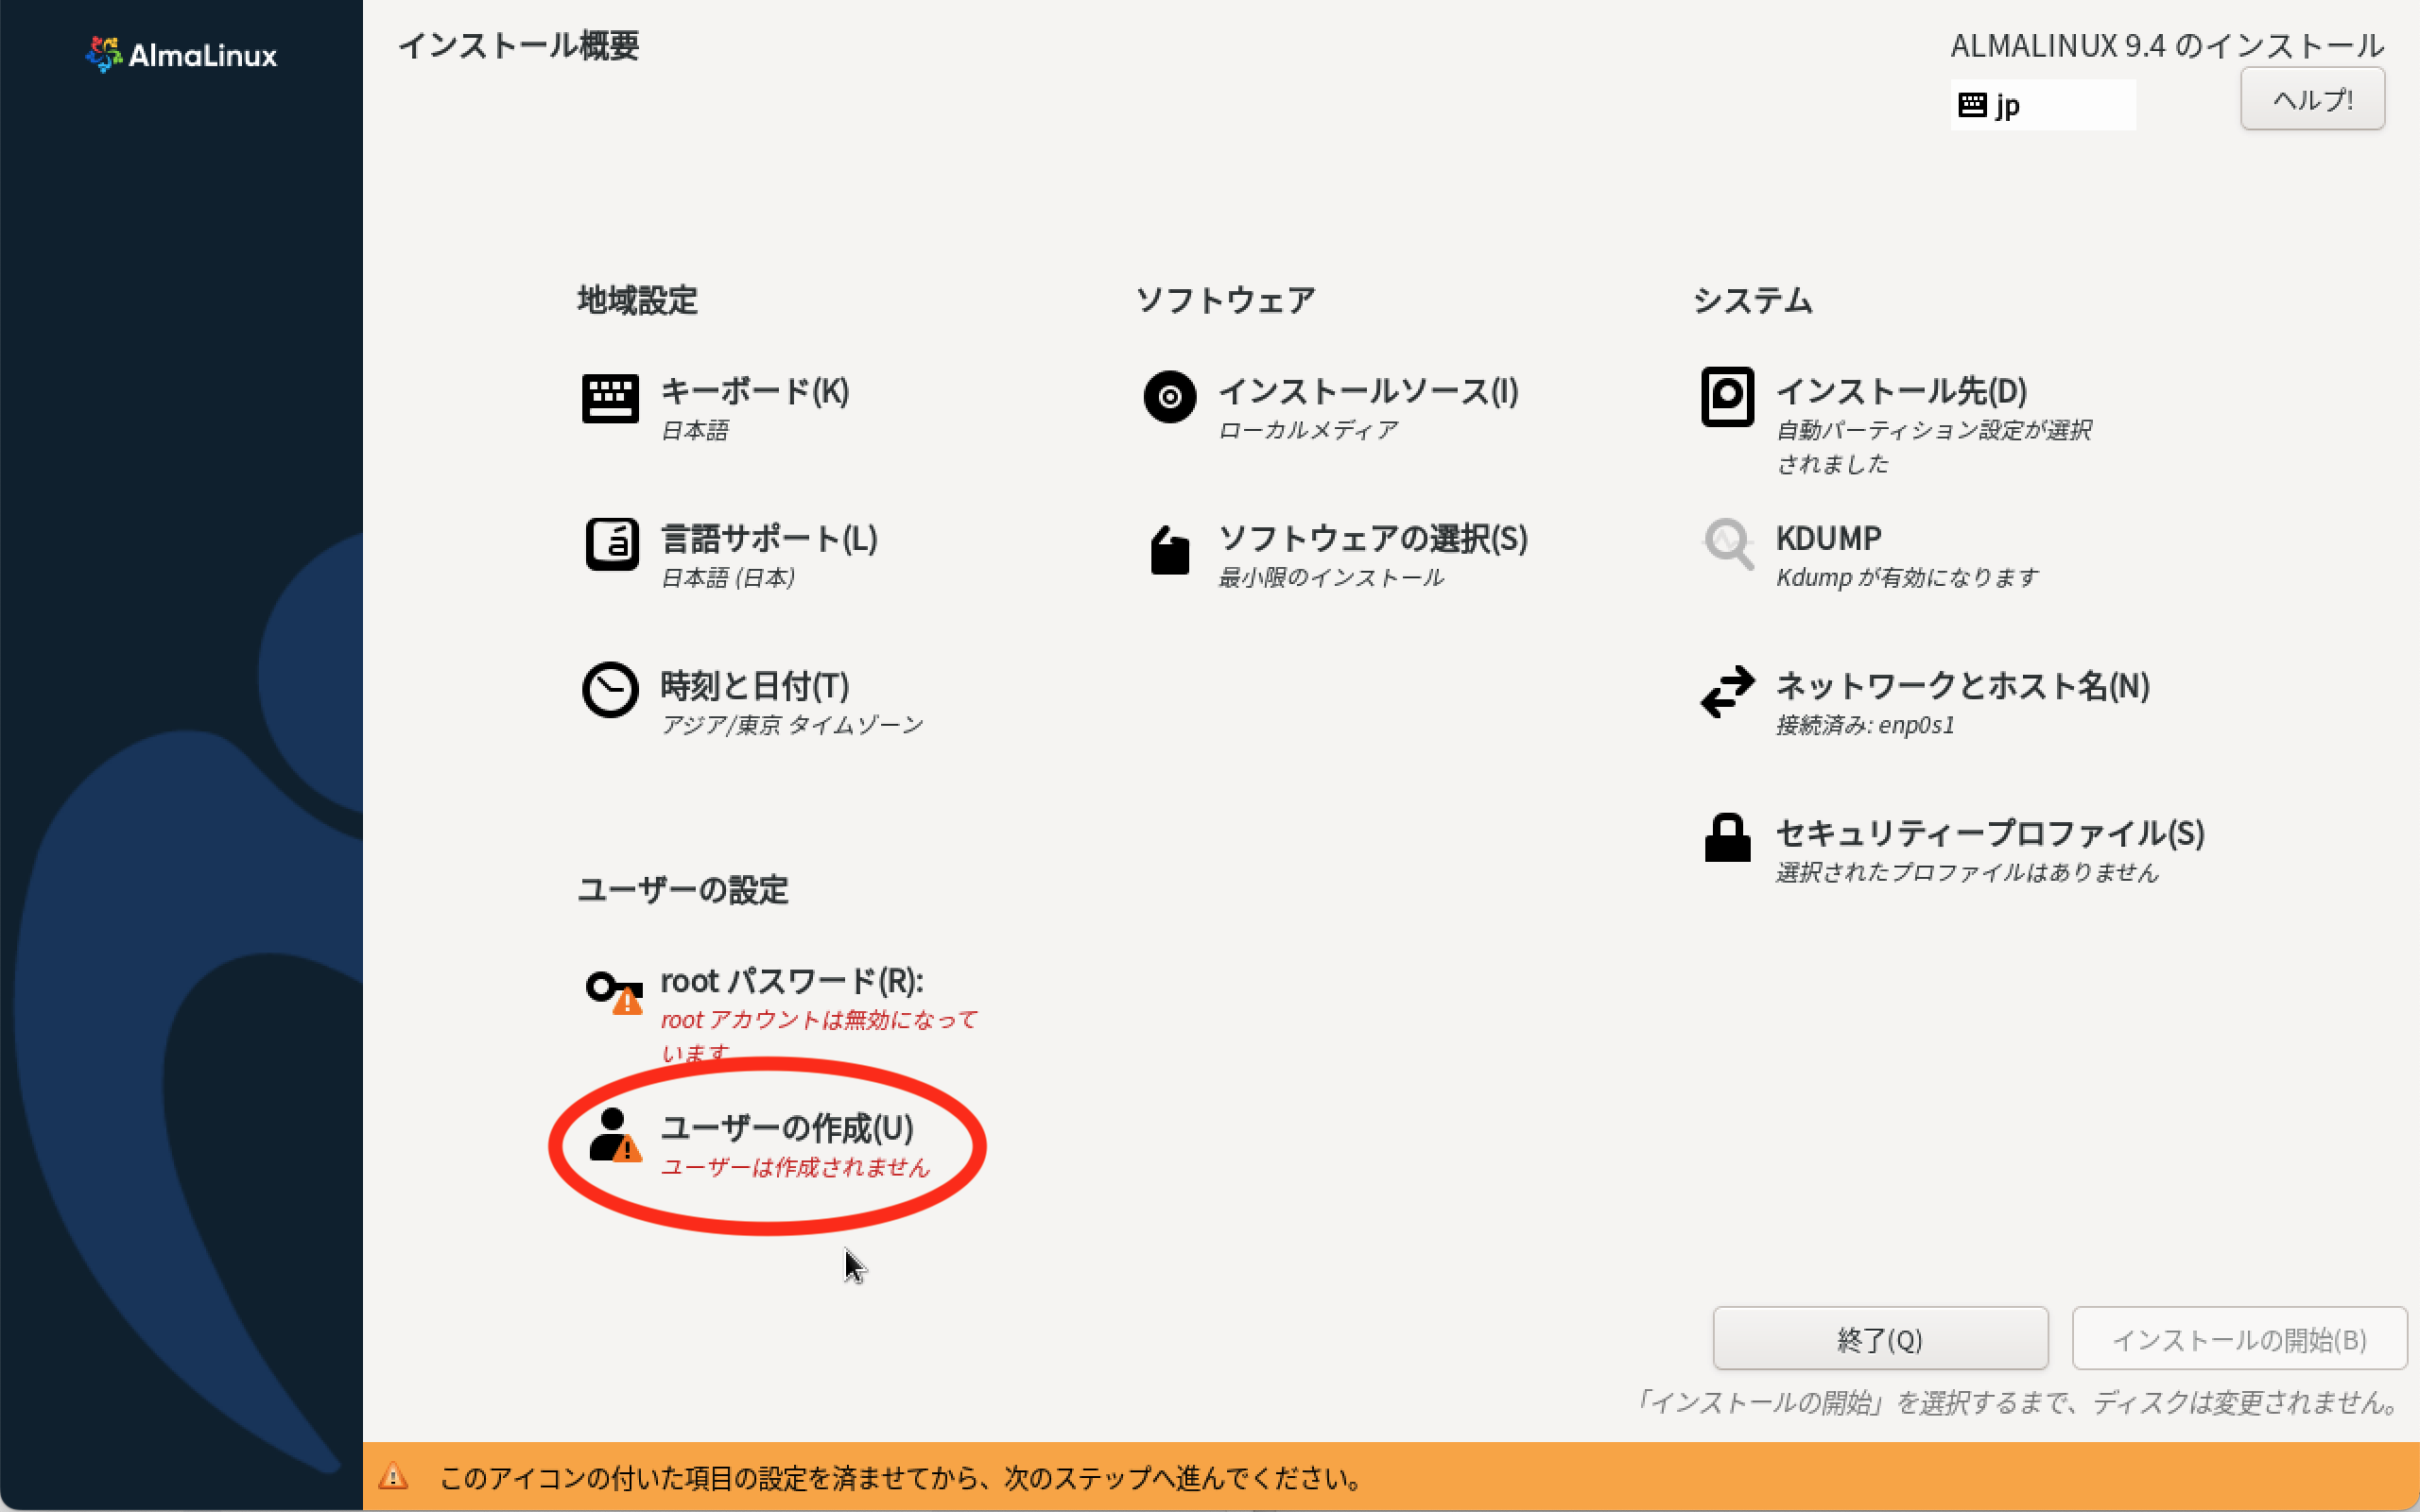2420x1512 pixels.
Task: Open ユーザーの作成(U) settings
Action: [x=787, y=1128]
